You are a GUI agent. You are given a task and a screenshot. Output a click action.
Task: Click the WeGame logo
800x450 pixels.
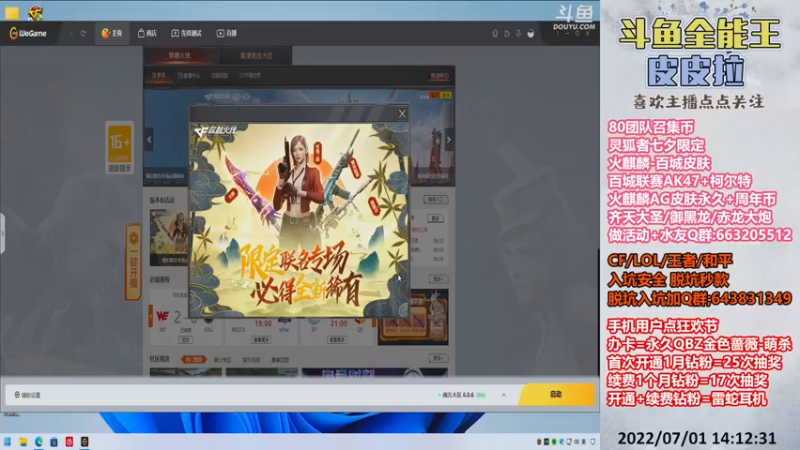click(x=28, y=33)
